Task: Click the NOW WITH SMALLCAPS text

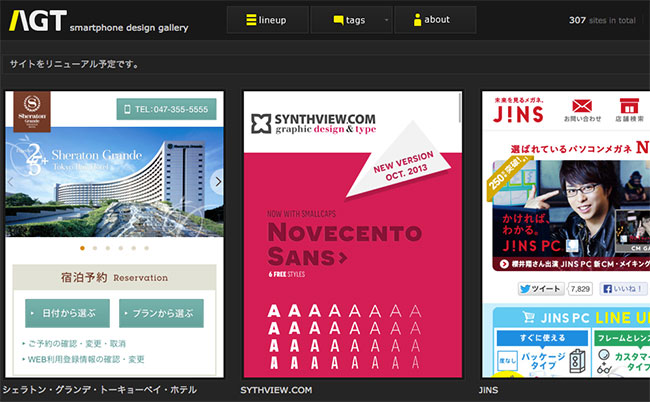Action: pos(301,214)
